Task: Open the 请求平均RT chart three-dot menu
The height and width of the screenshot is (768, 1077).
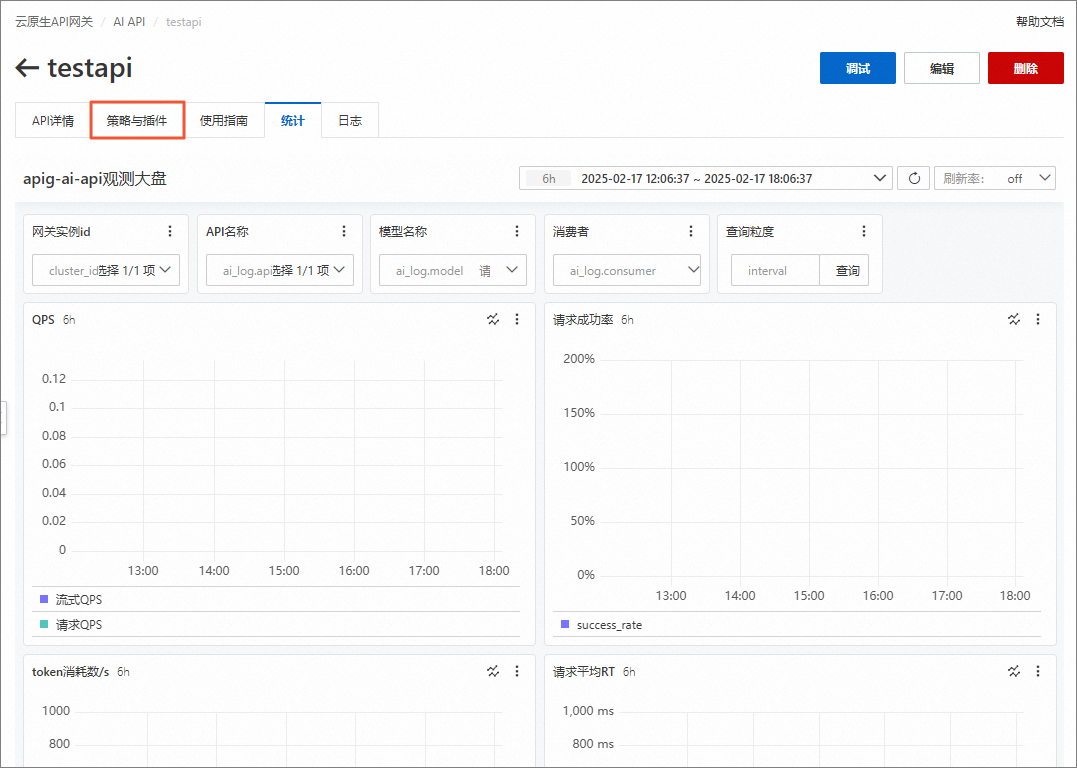Action: (x=1037, y=671)
